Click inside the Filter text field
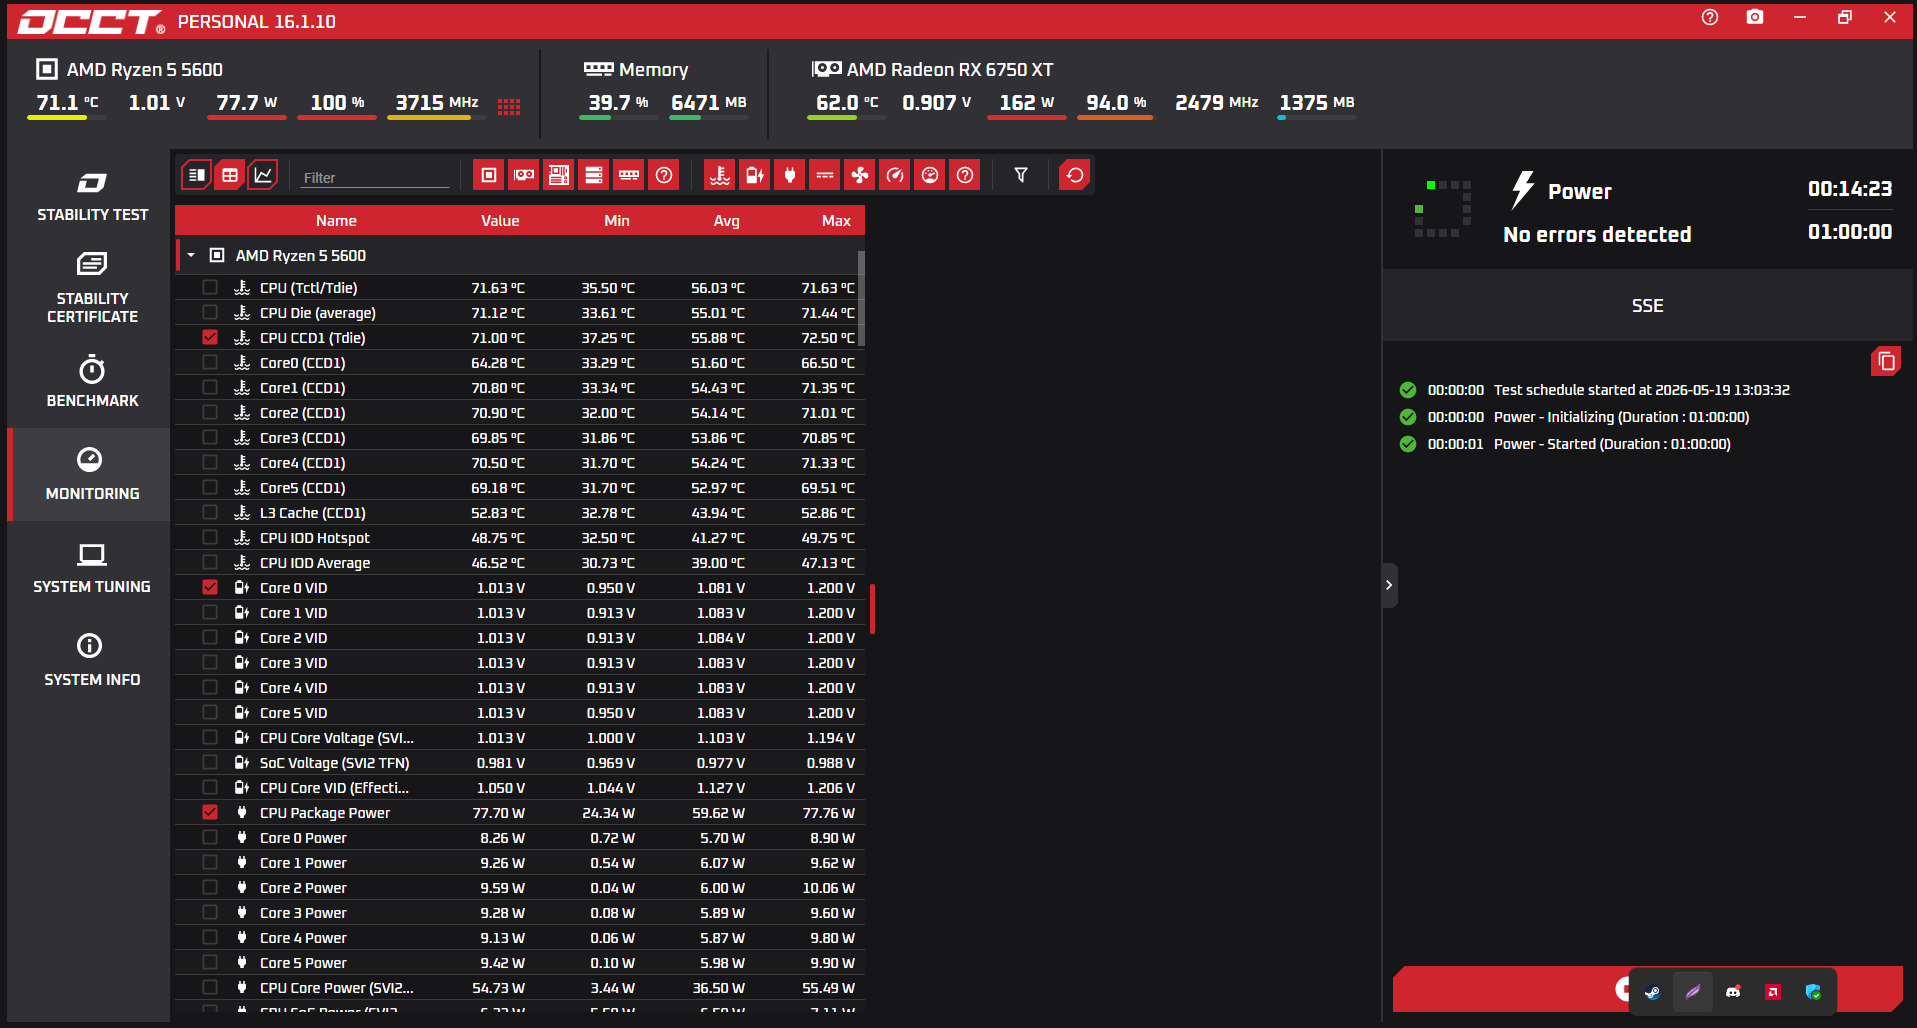Screen dimensions: 1917x1028 [376, 177]
